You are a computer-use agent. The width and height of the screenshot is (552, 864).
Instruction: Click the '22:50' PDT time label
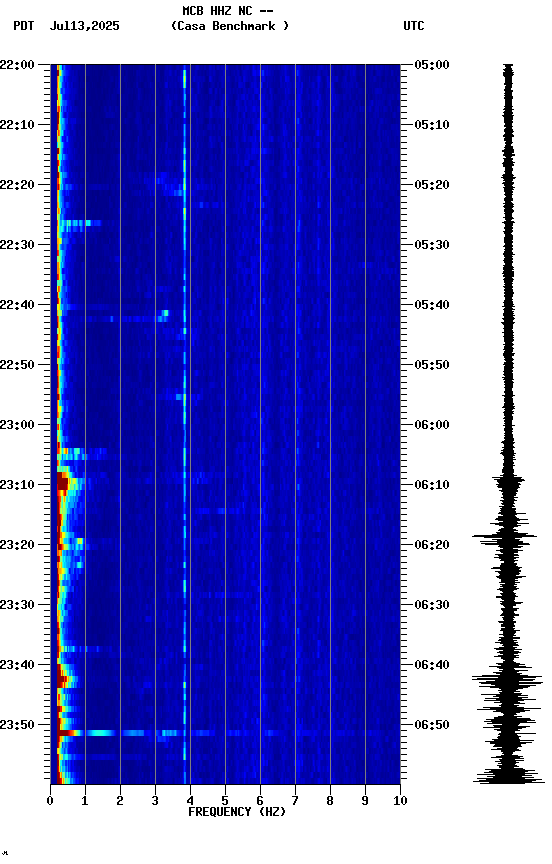tap(17, 365)
